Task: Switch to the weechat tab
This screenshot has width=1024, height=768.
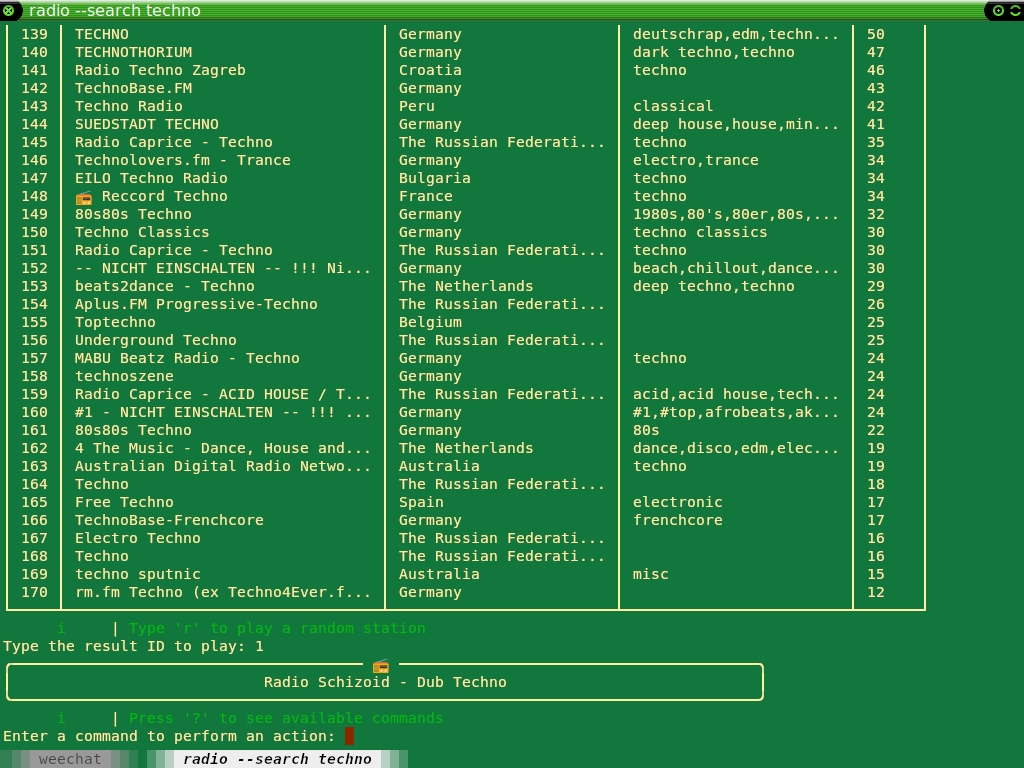Action: point(70,759)
